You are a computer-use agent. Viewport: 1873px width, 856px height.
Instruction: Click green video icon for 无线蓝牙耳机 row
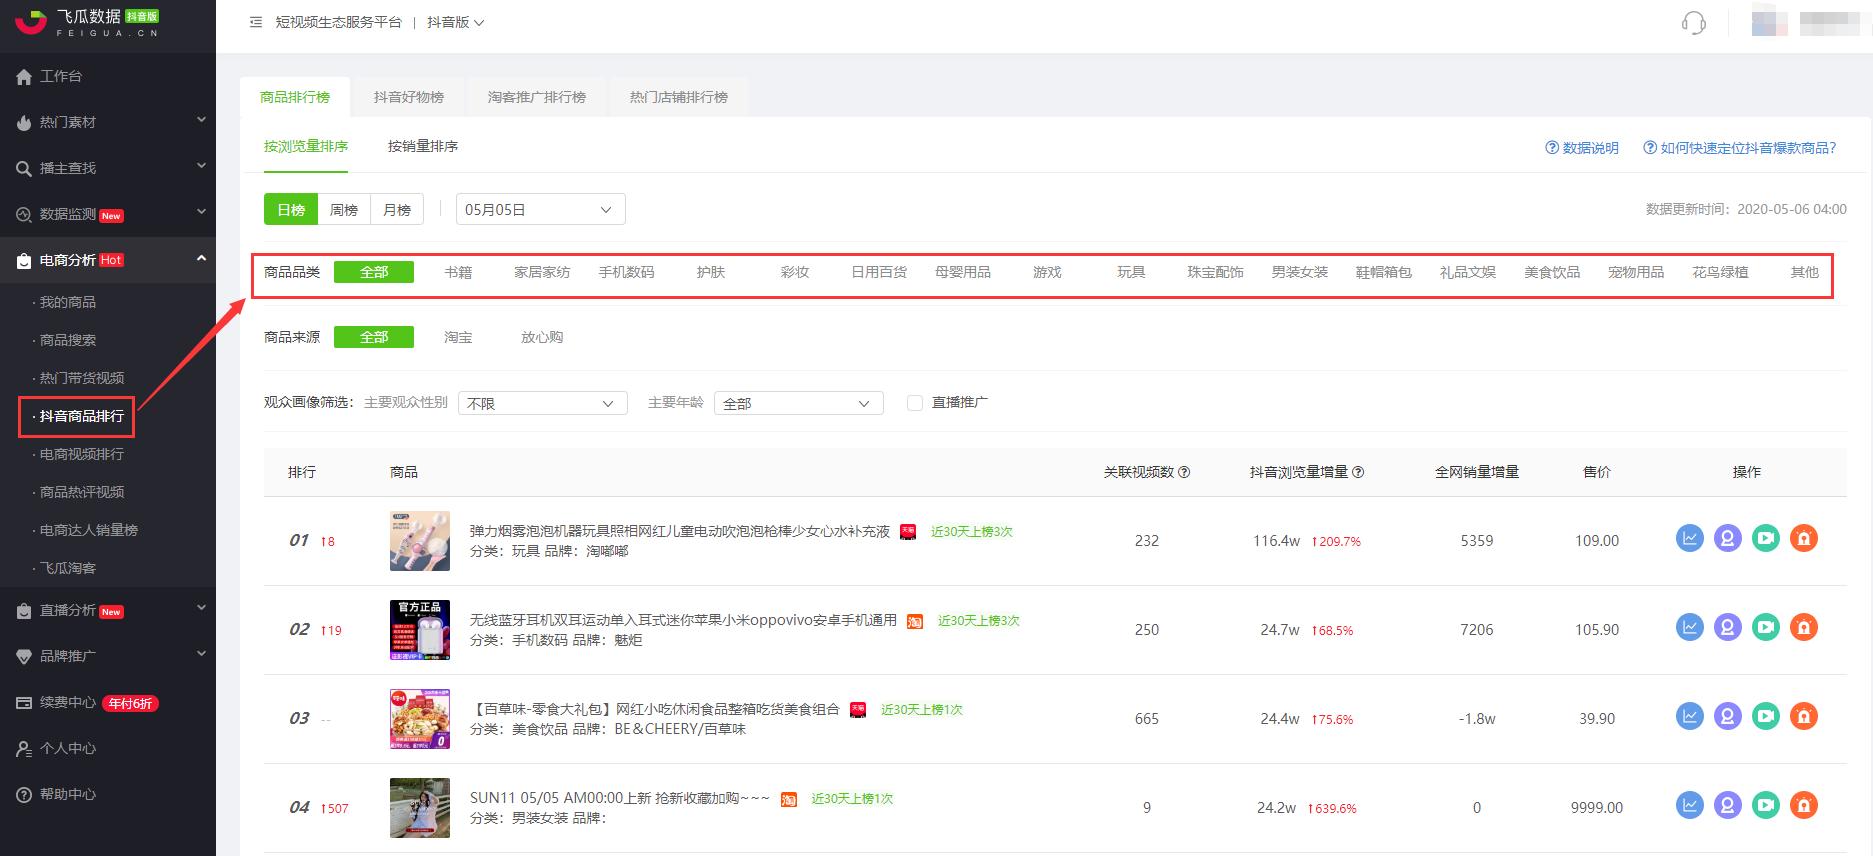tap(1766, 628)
